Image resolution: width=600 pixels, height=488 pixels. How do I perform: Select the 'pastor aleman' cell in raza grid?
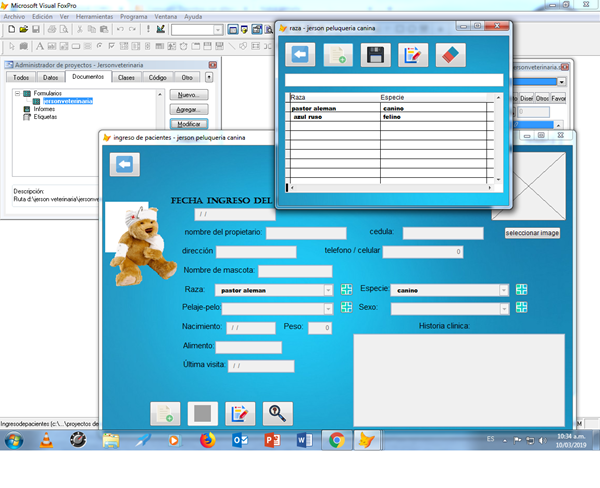tap(335, 109)
